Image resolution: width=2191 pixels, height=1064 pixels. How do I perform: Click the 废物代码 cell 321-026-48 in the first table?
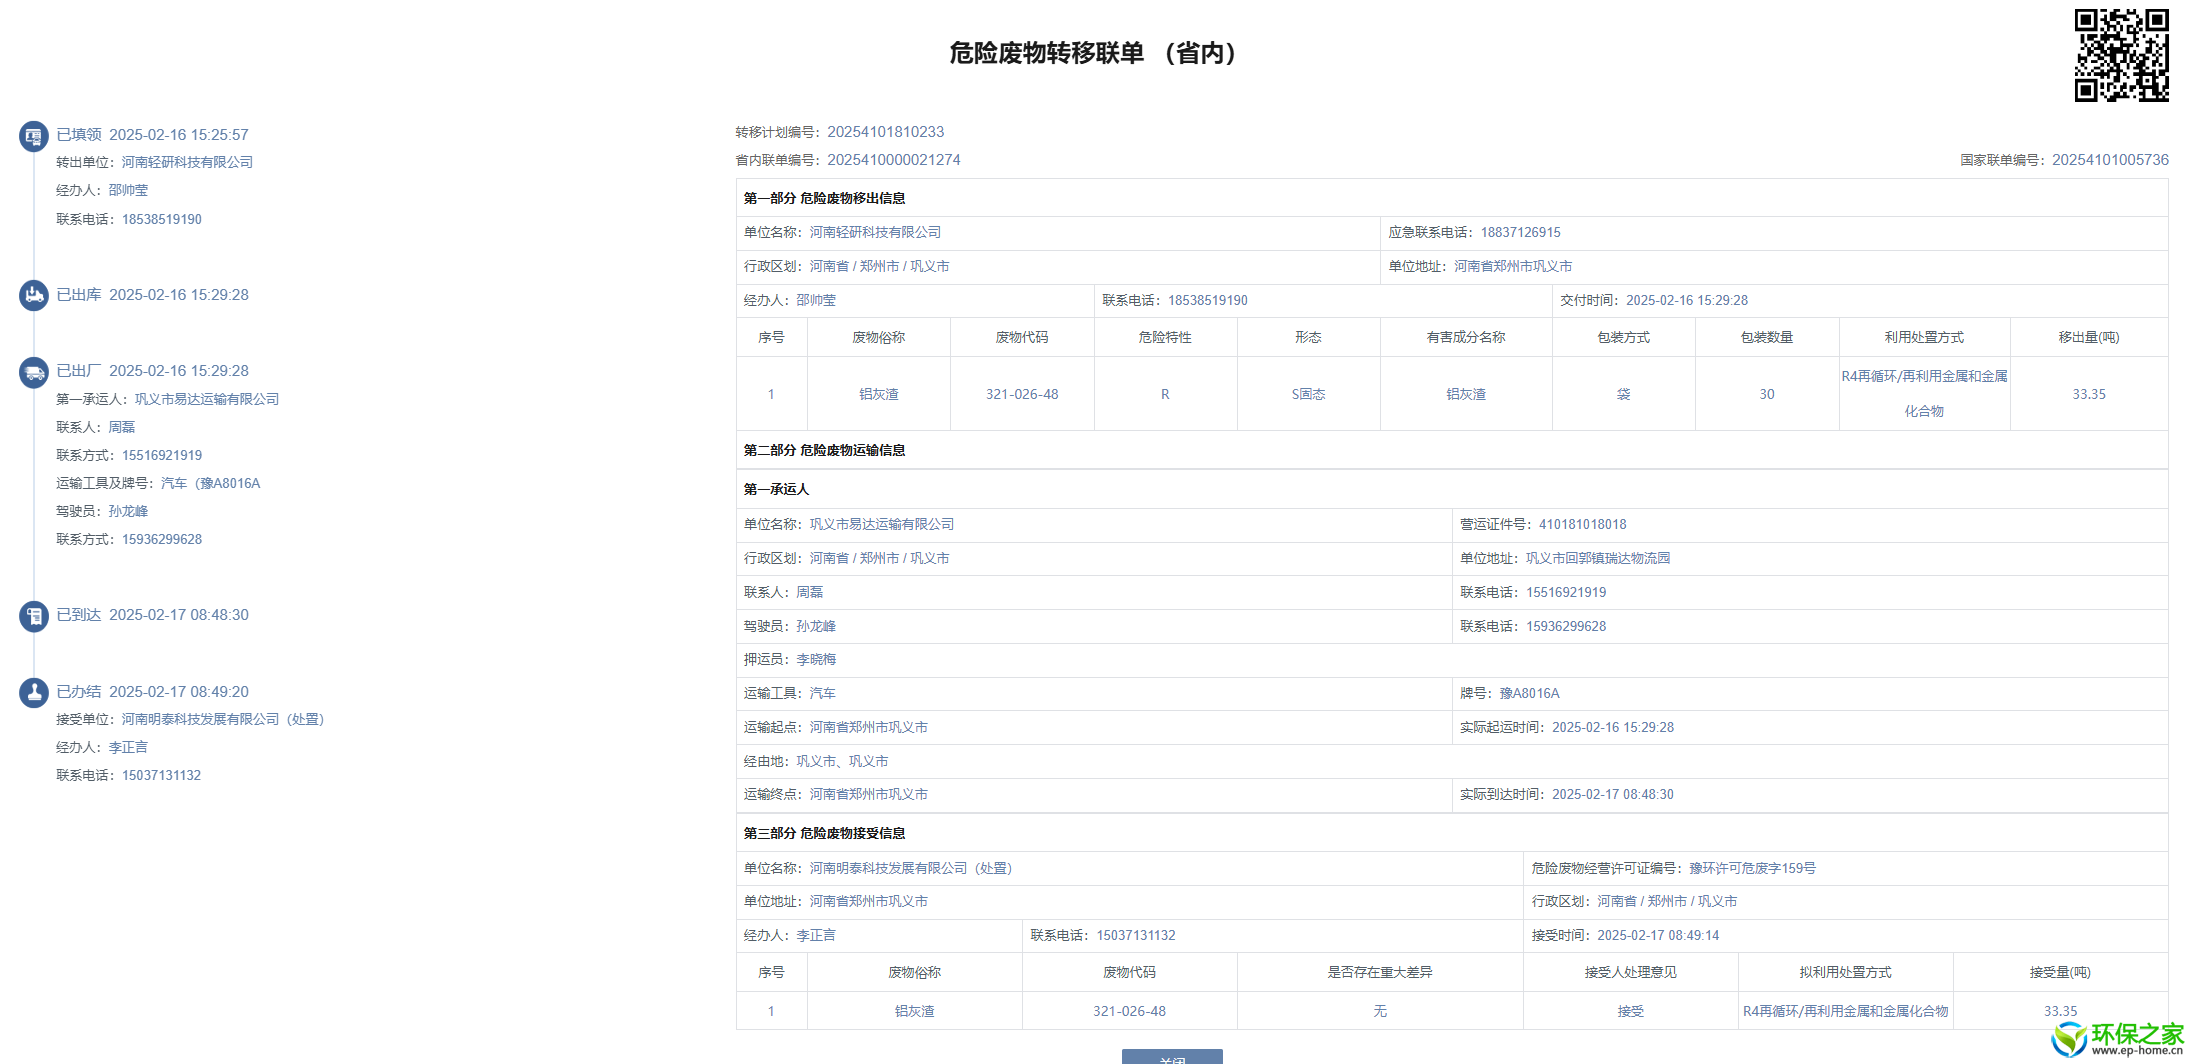pyautogui.click(x=1021, y=395)
